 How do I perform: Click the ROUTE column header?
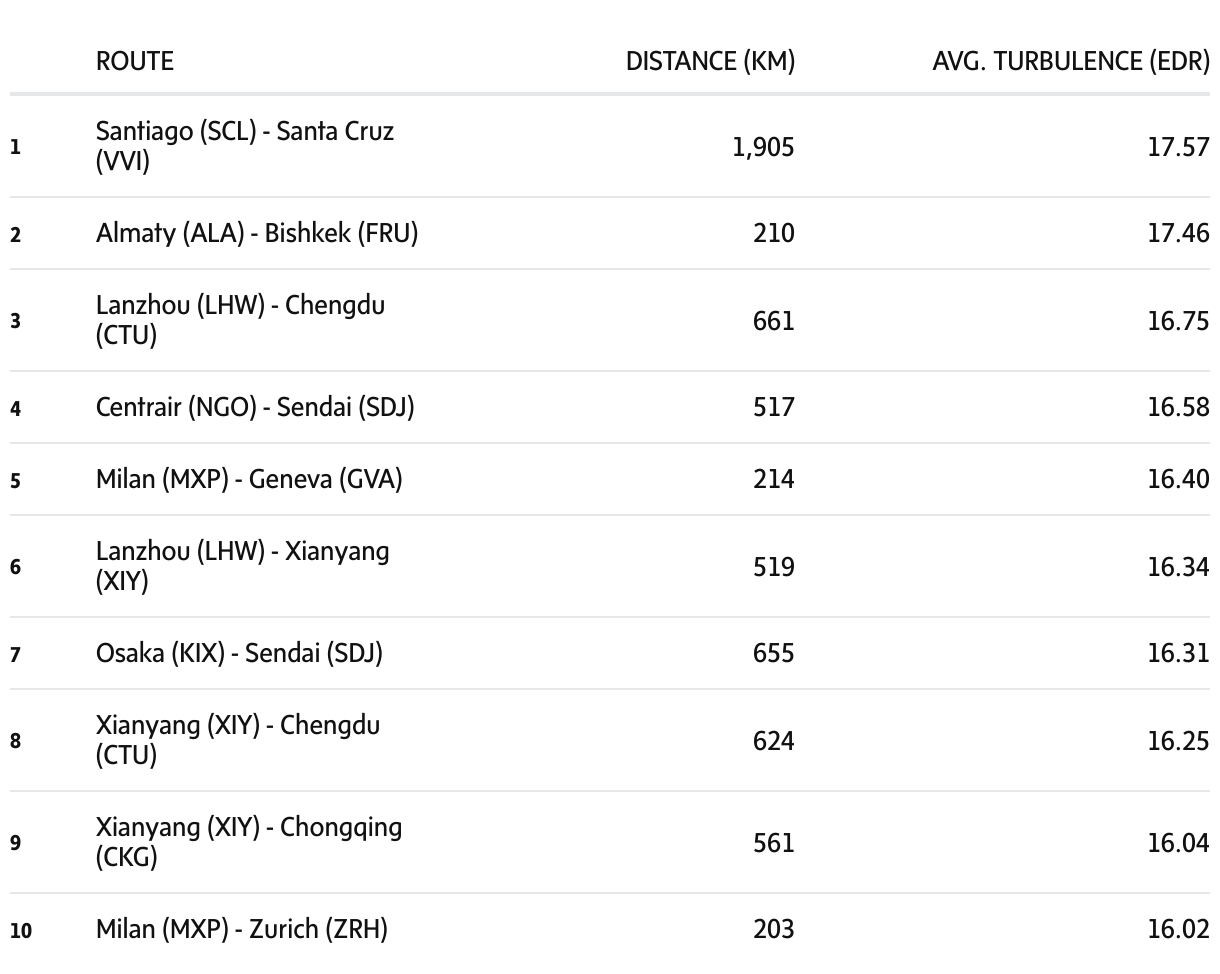pyautogui.click(x=134, y=61)
